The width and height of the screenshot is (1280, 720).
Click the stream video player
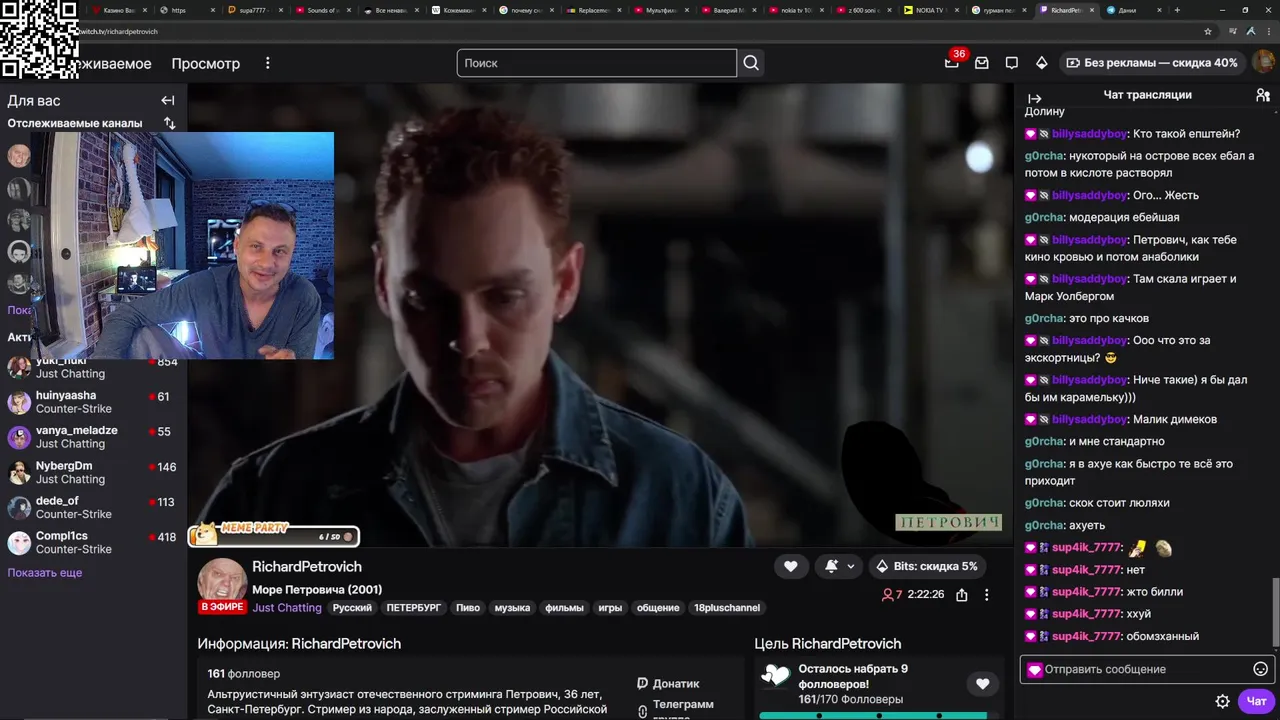600,315
